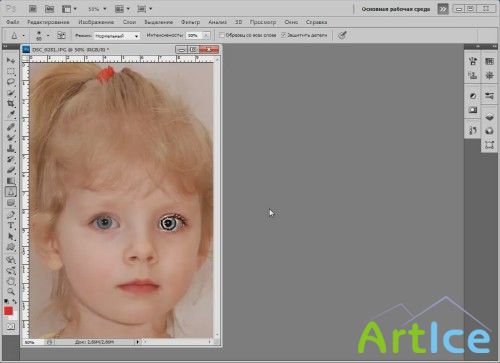
Task: Open the Arrange Documents dropdown
Action: [x=122, y=9]
